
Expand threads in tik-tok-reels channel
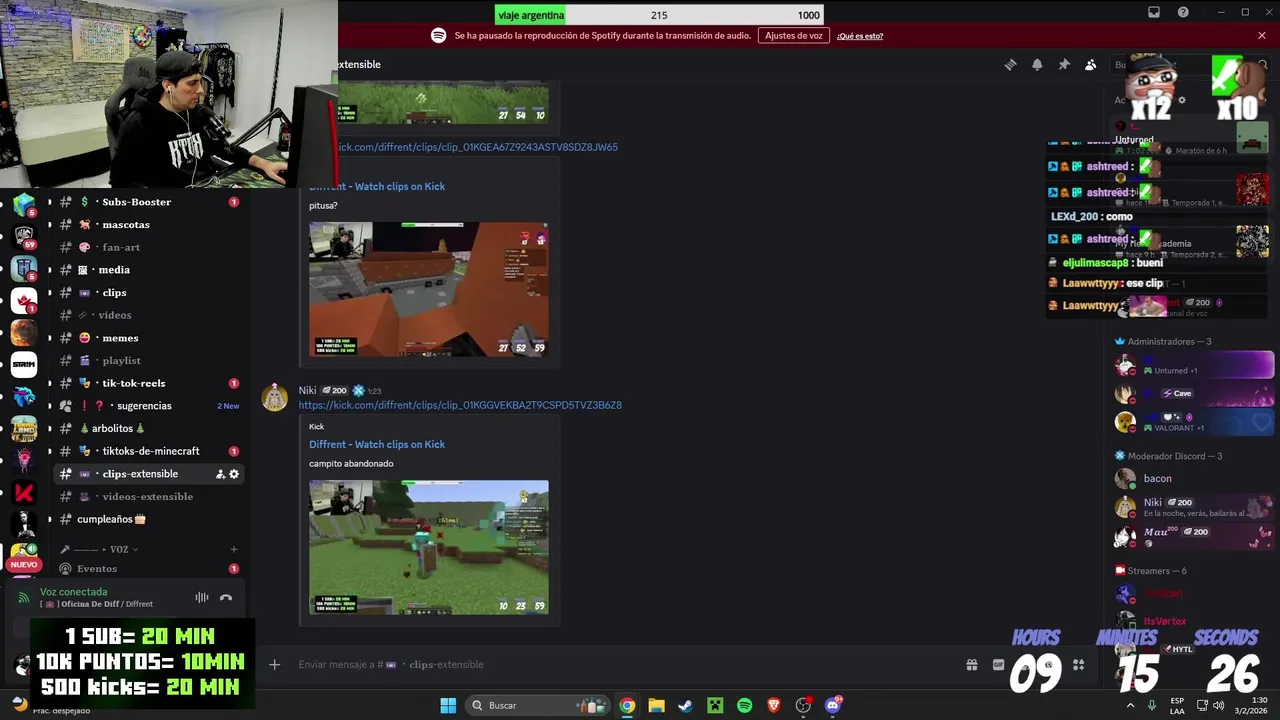click(49, 383)
